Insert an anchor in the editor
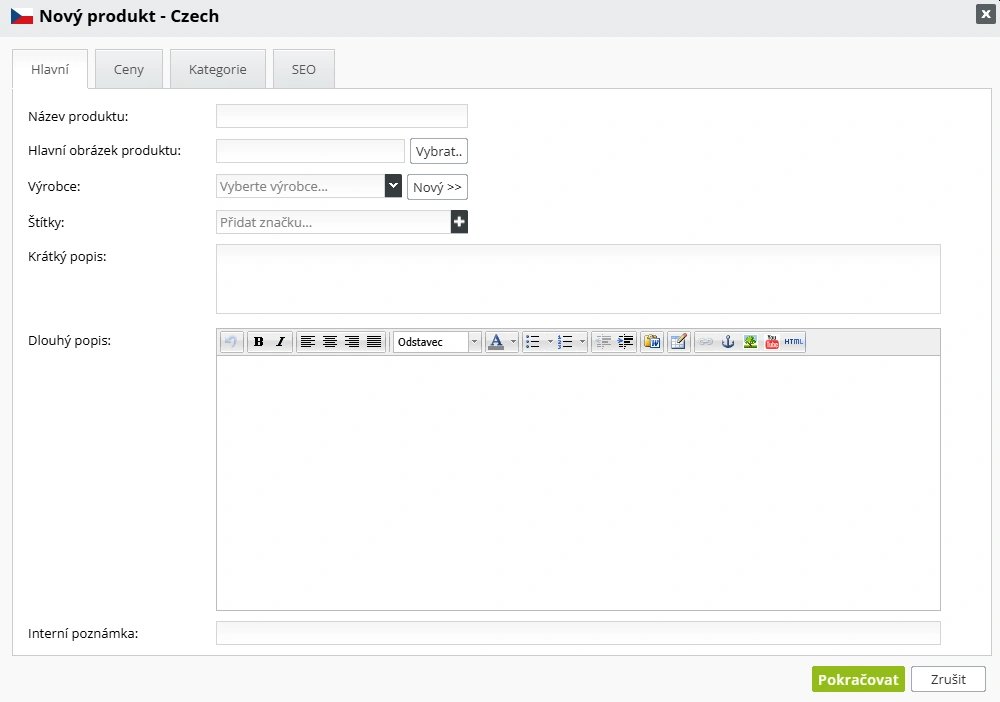The width and height of the screenshot is (1000, 702). pos(728,342)
